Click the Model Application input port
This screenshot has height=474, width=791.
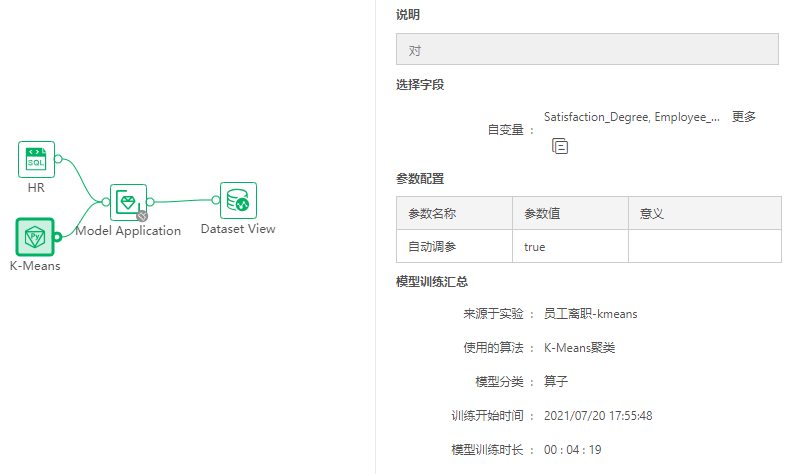point(106,202)
